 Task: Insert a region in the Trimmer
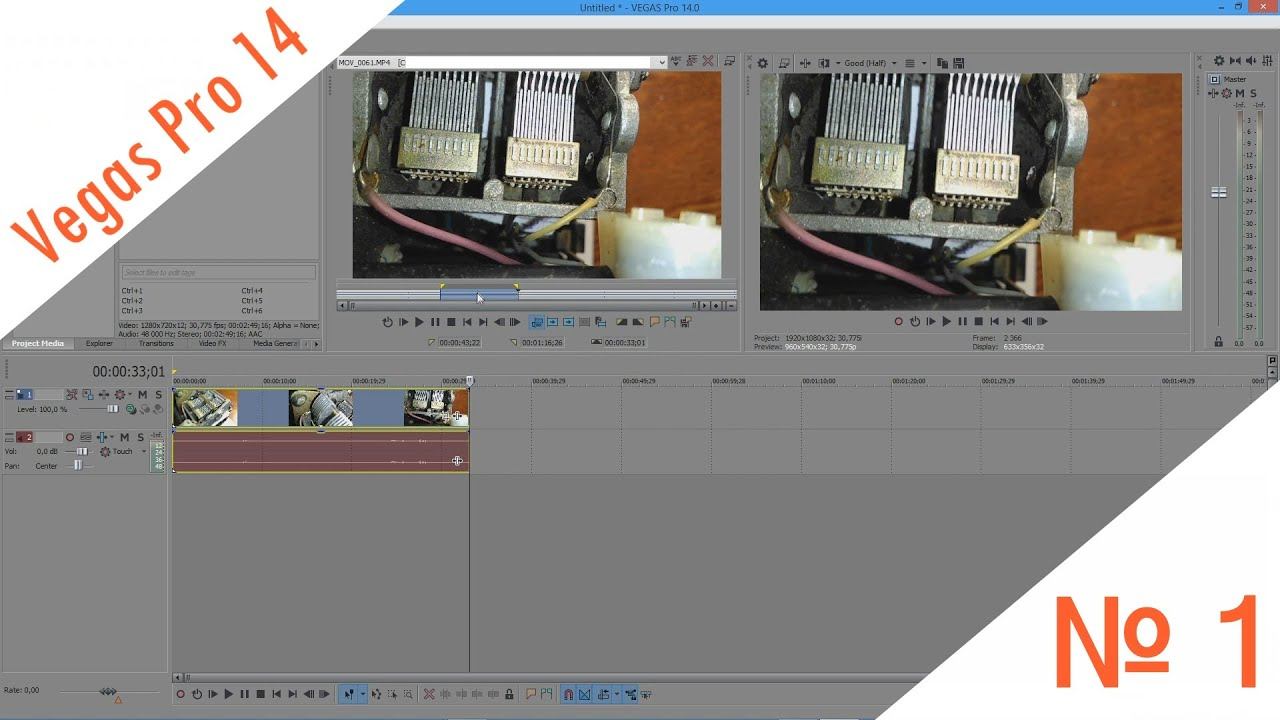(x=670, y=322)
